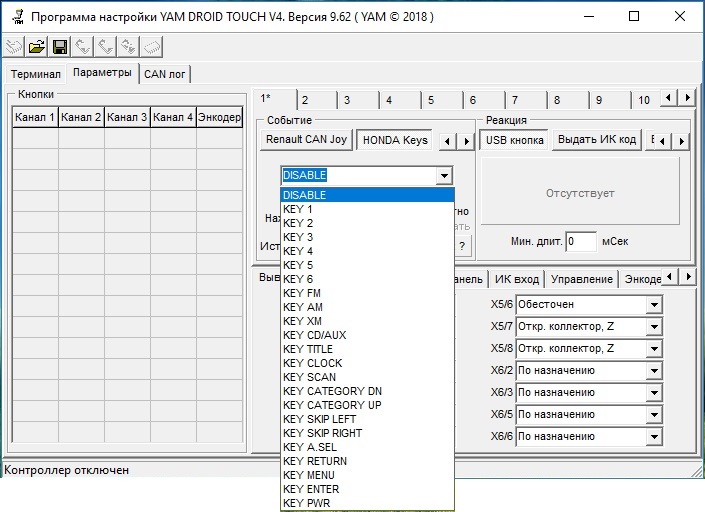Screen dimensions: 705x512
Task: Open the Управление tab
Action: [582, 279]
